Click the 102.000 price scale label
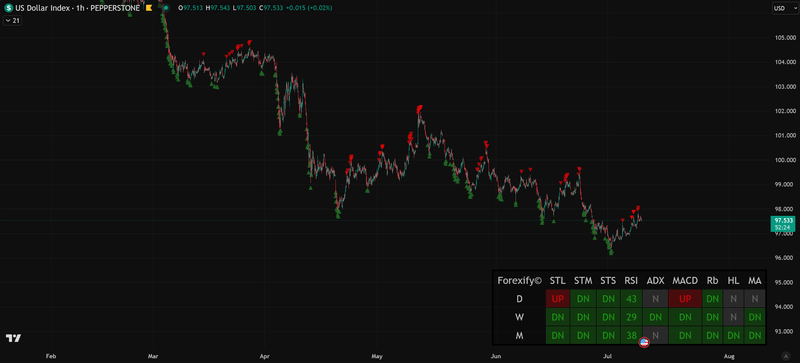 coord(785,111)
